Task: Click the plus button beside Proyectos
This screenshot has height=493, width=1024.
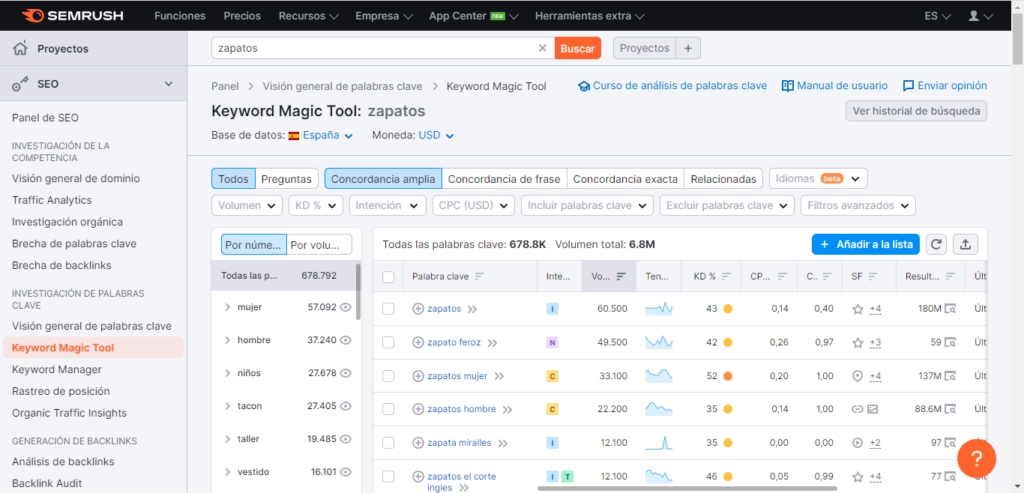Action: click(688, 48)
